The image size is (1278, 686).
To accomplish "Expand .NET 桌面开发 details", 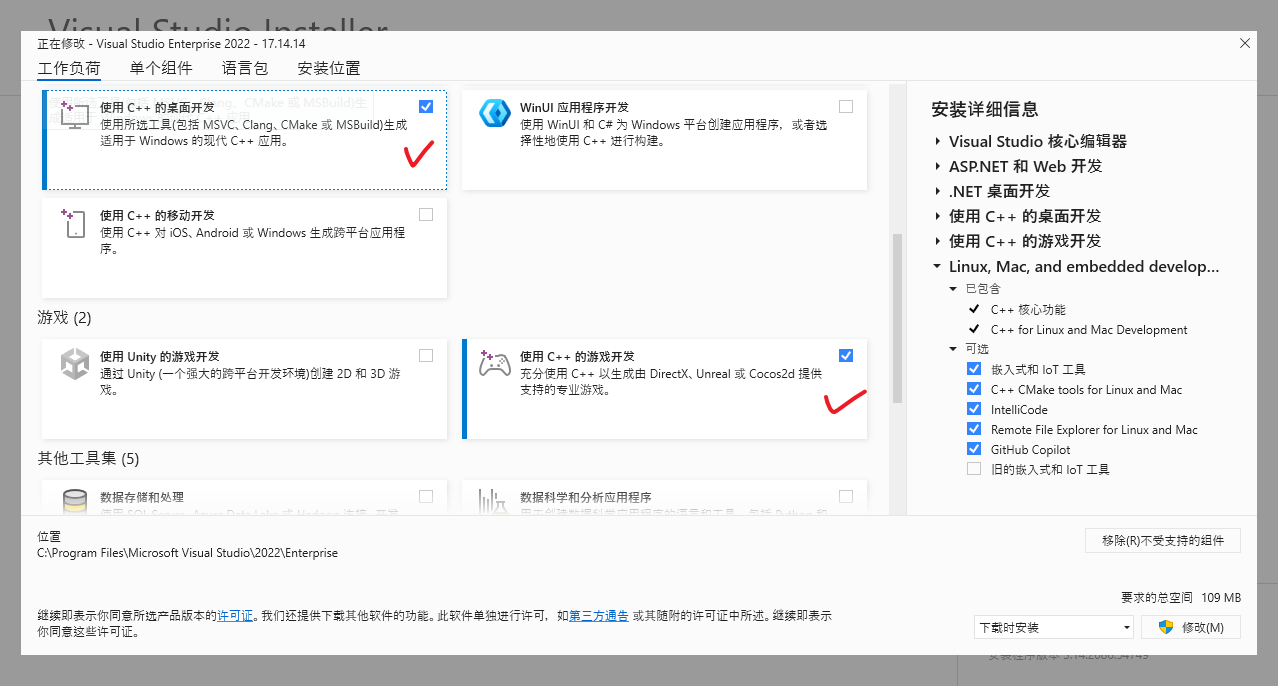I will click(938, 192).
